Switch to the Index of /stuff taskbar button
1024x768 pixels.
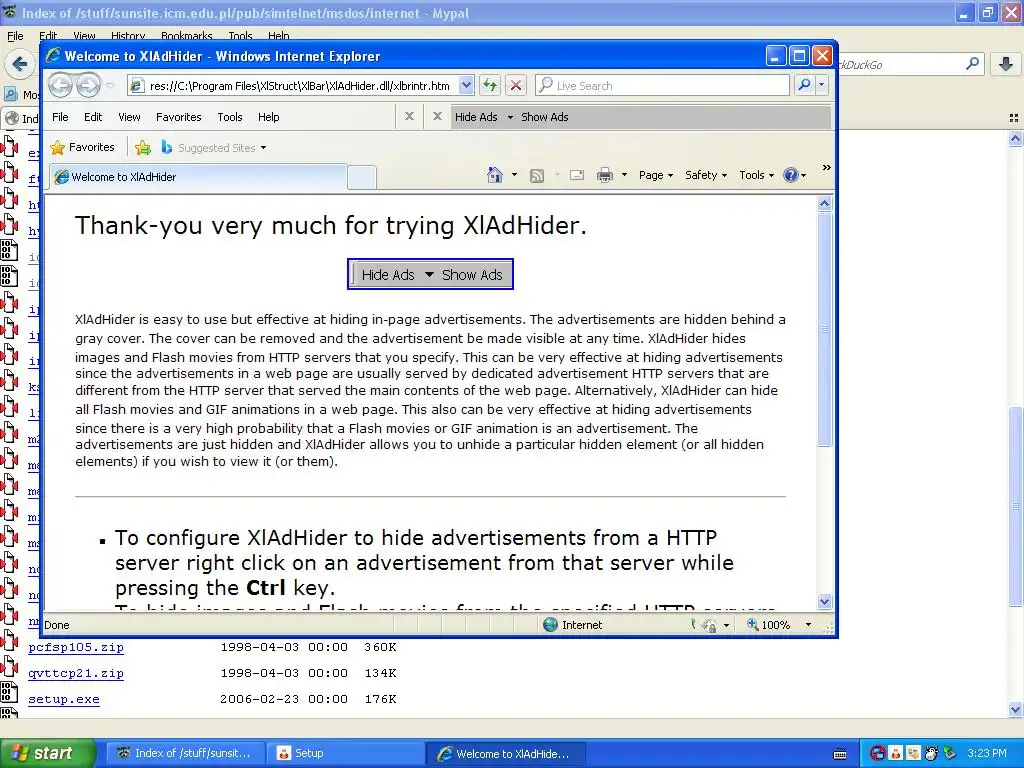(185, 754)
